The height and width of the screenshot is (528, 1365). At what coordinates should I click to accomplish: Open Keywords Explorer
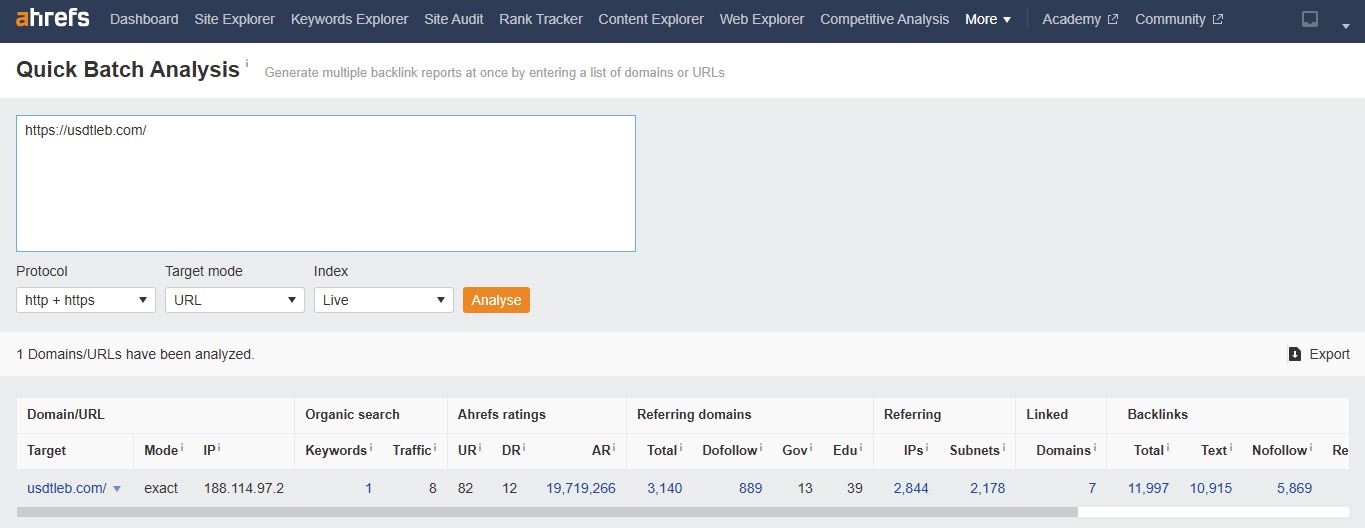point(349,19)
